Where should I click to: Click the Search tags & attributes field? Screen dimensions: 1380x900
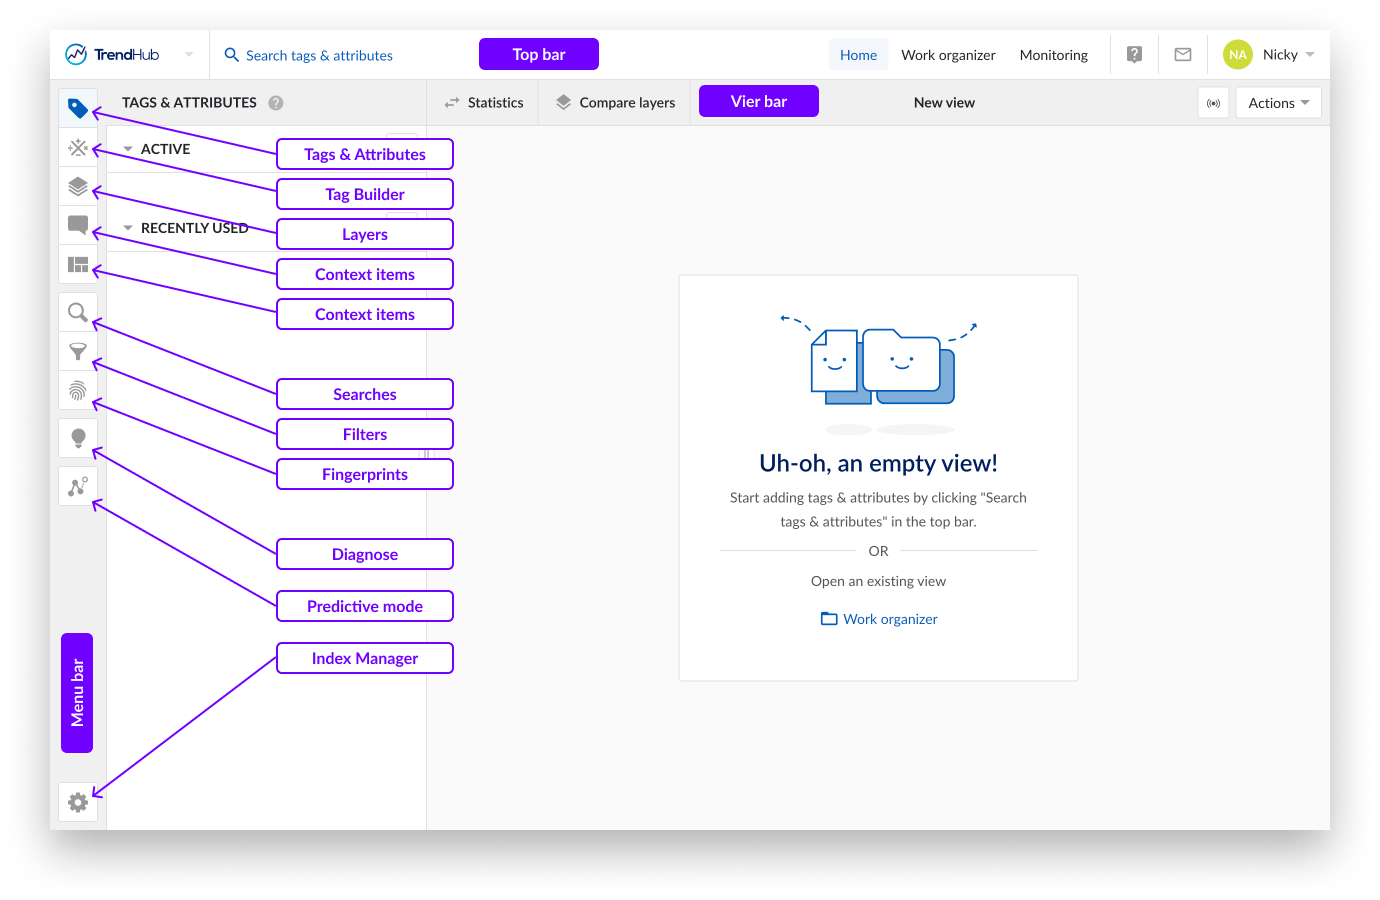[320, 55]
